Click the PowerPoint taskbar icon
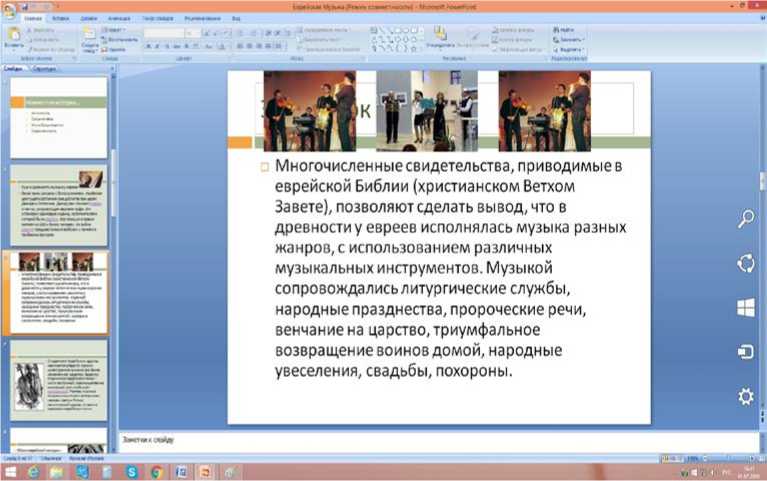 [x=205, y=472]
